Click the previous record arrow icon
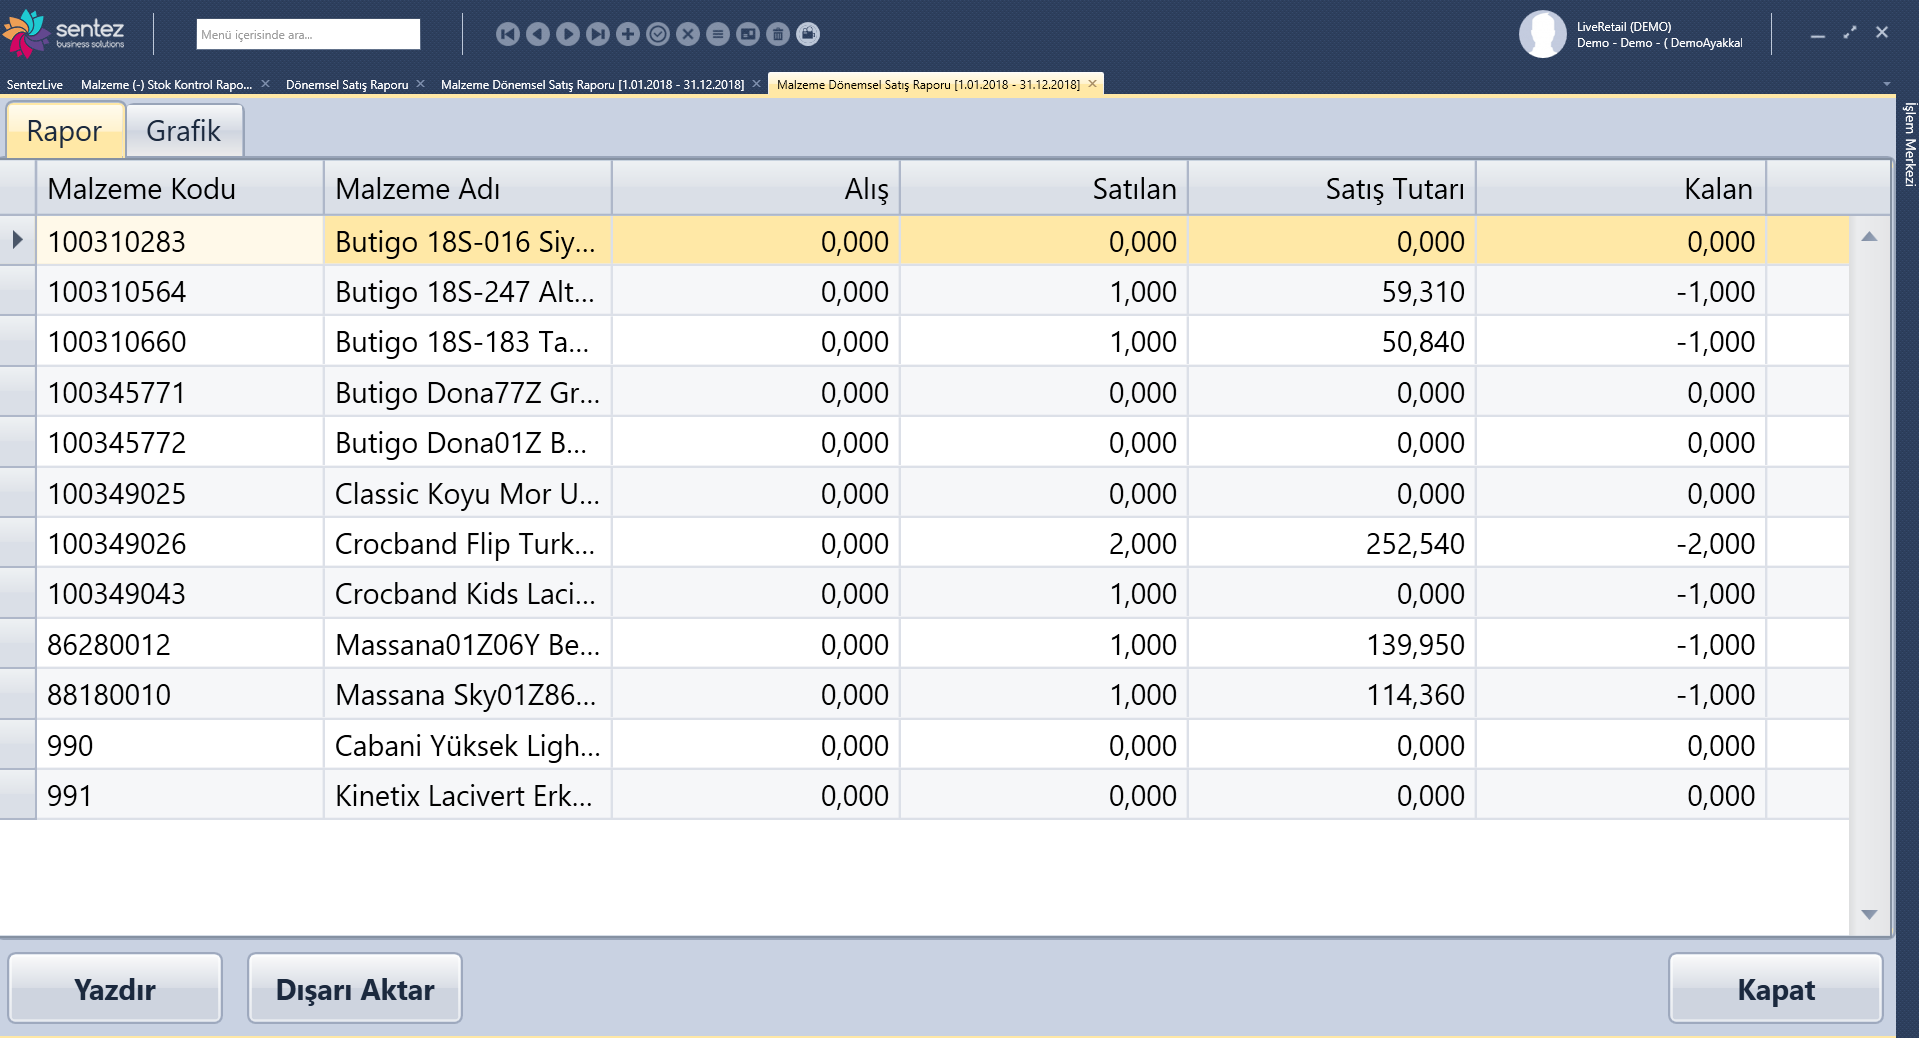 pyautogui.click(x=537, y=35)
